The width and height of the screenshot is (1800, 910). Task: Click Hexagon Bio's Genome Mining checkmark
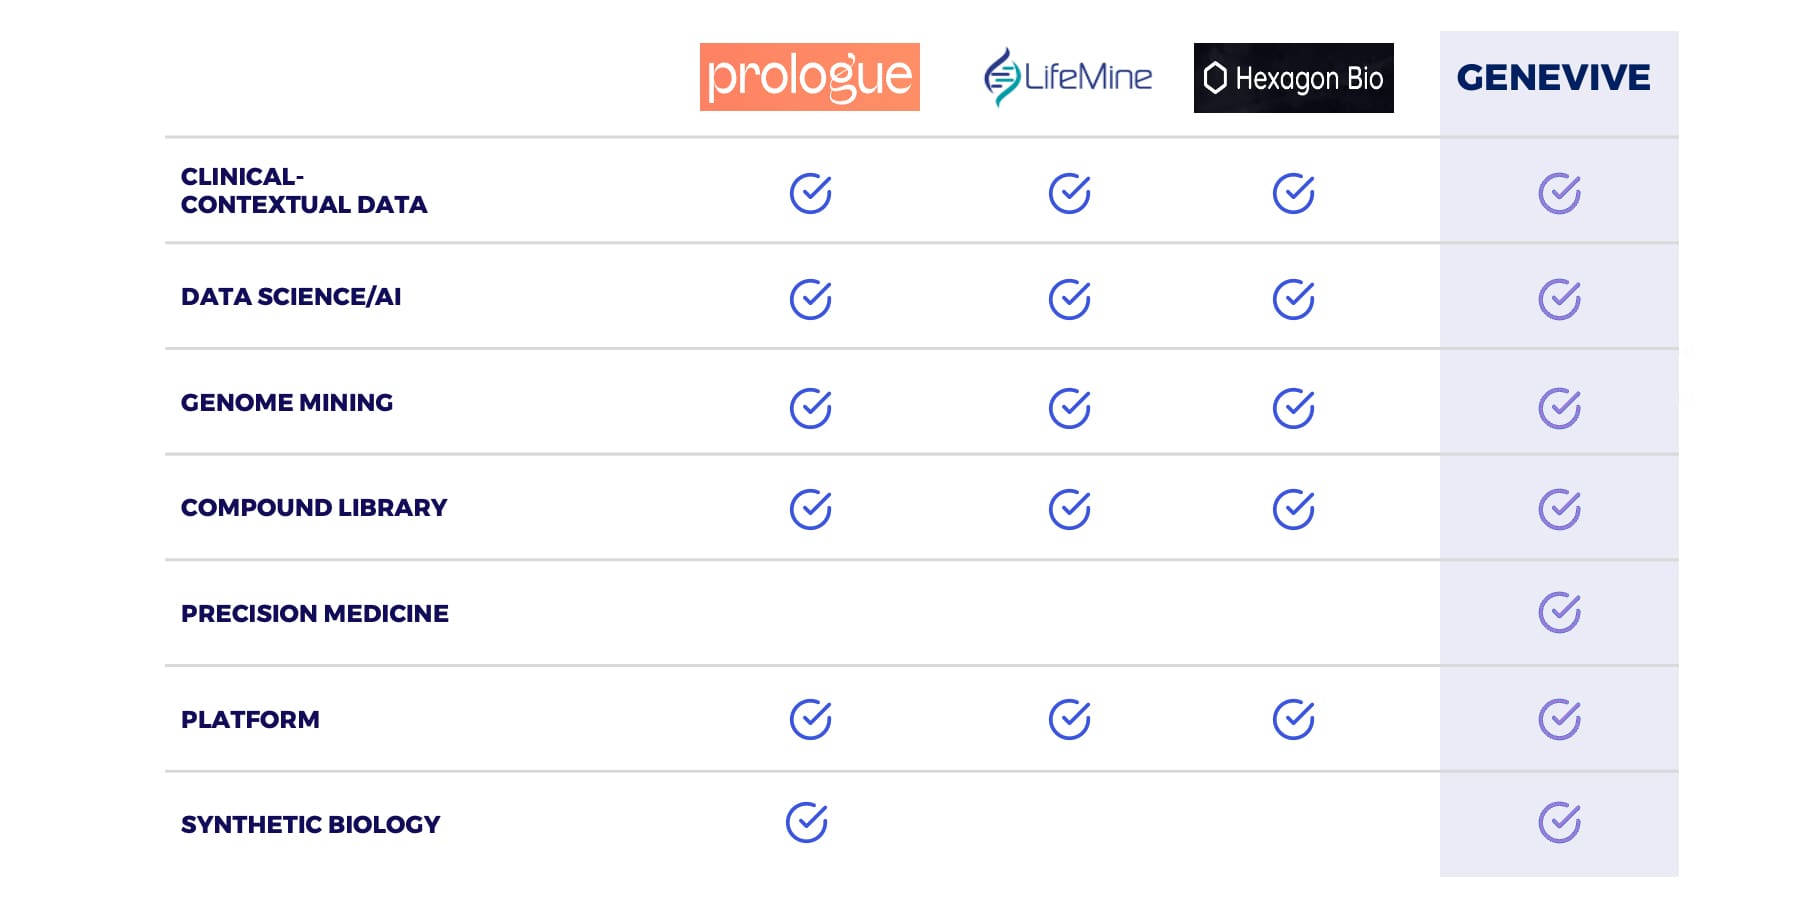(1293, 408)
